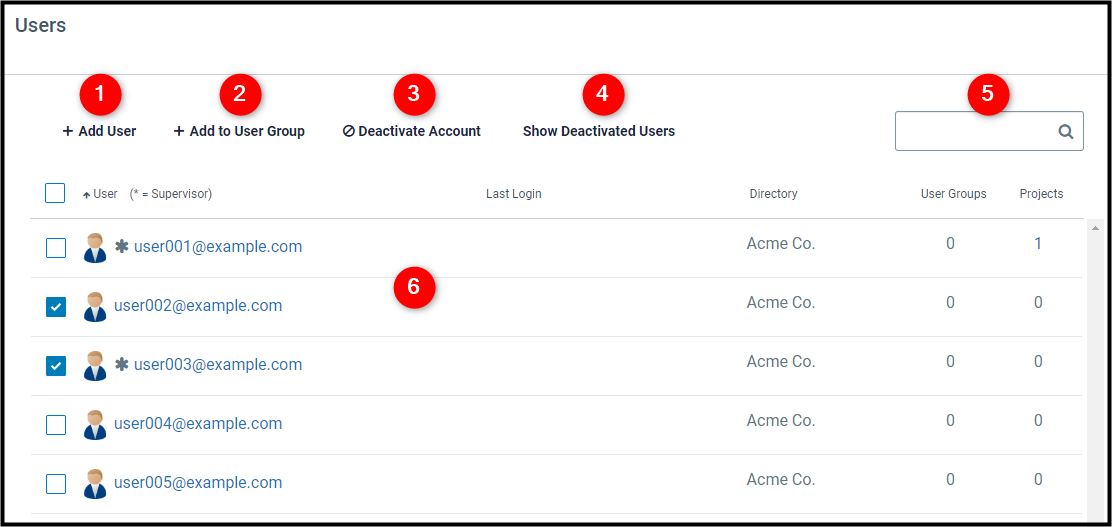Check the user001@example.com row checkbox
The width and height of the screenshot is (1112, 527).
[x=56, y=248]
